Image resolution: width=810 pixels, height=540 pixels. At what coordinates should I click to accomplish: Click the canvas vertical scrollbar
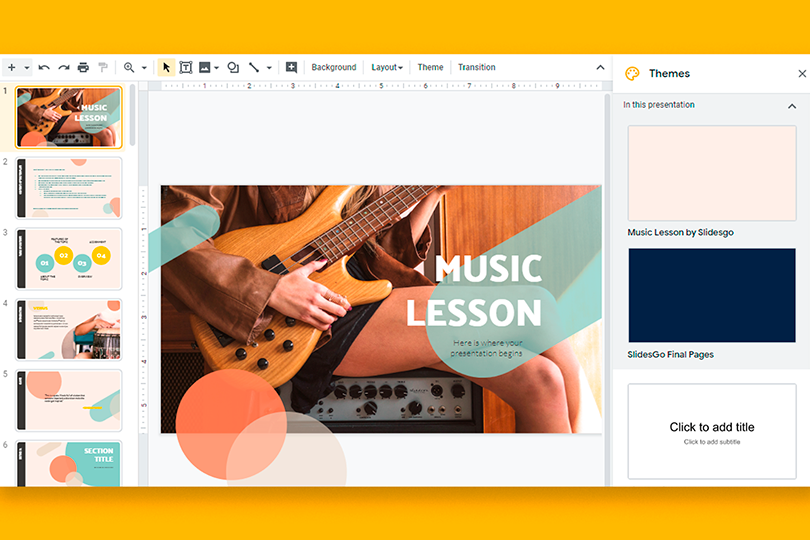tap(607, 289)
